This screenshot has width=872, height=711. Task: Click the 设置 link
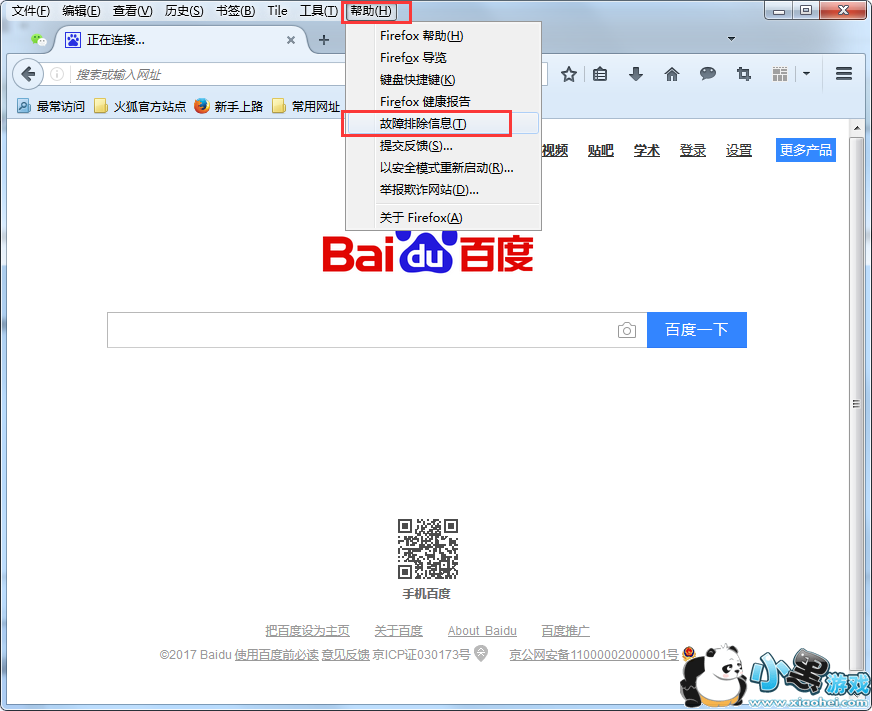click(x=739, y=150)
